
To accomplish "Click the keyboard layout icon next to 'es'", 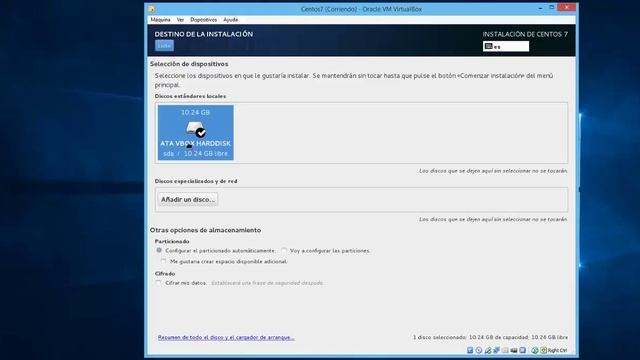I will pyautogui.click(x=488, y=46).
